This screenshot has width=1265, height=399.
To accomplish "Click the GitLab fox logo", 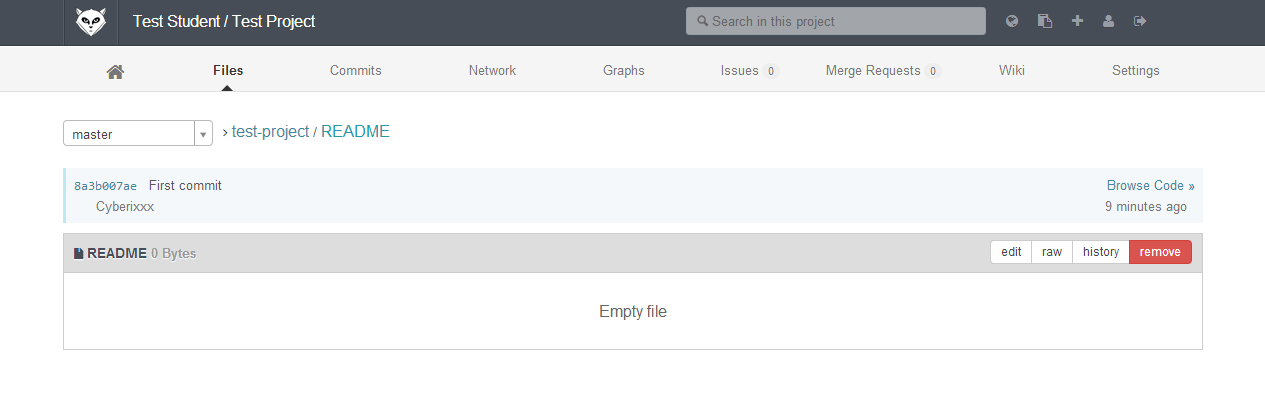I will [x=91, y=21].
